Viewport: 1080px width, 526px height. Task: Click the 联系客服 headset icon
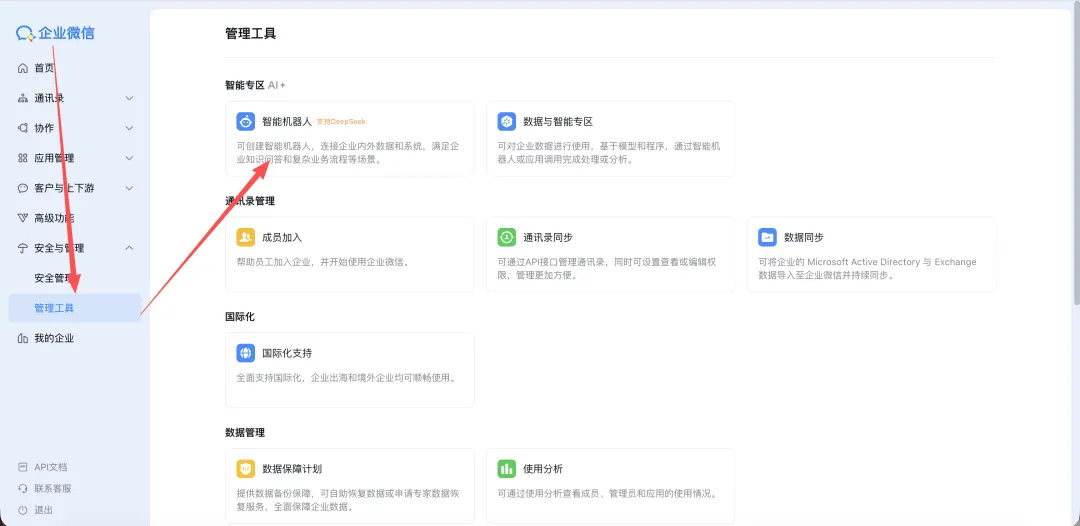[23, 489]
